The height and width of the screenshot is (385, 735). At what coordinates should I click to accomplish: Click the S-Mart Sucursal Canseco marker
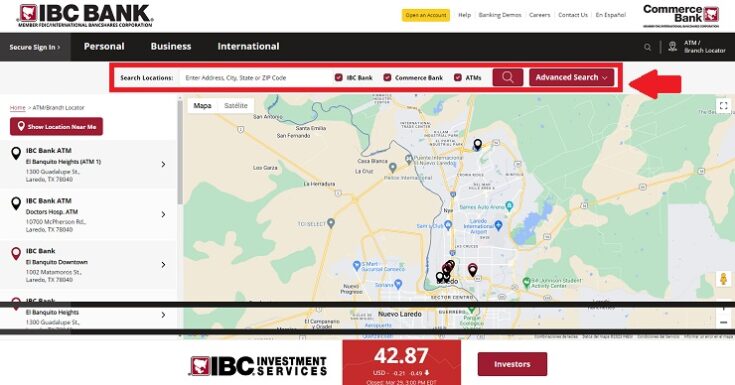[x=356, y=265]
